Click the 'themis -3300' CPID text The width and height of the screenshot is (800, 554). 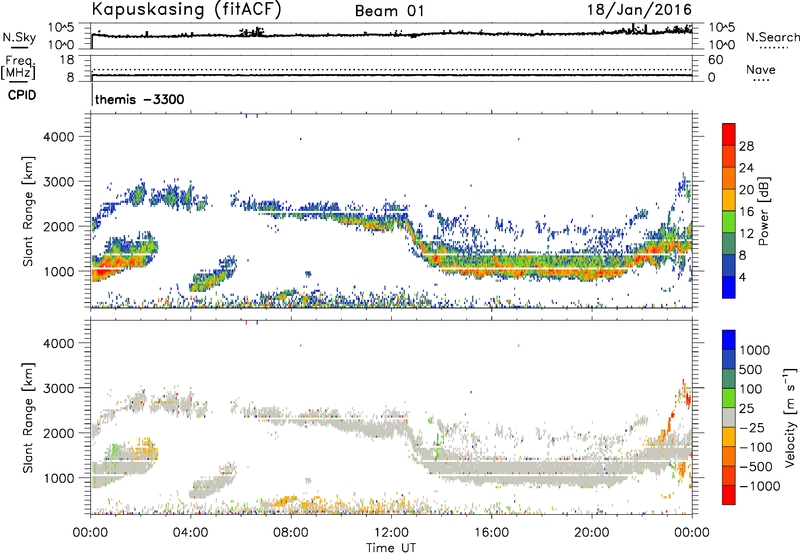(140, 99)
